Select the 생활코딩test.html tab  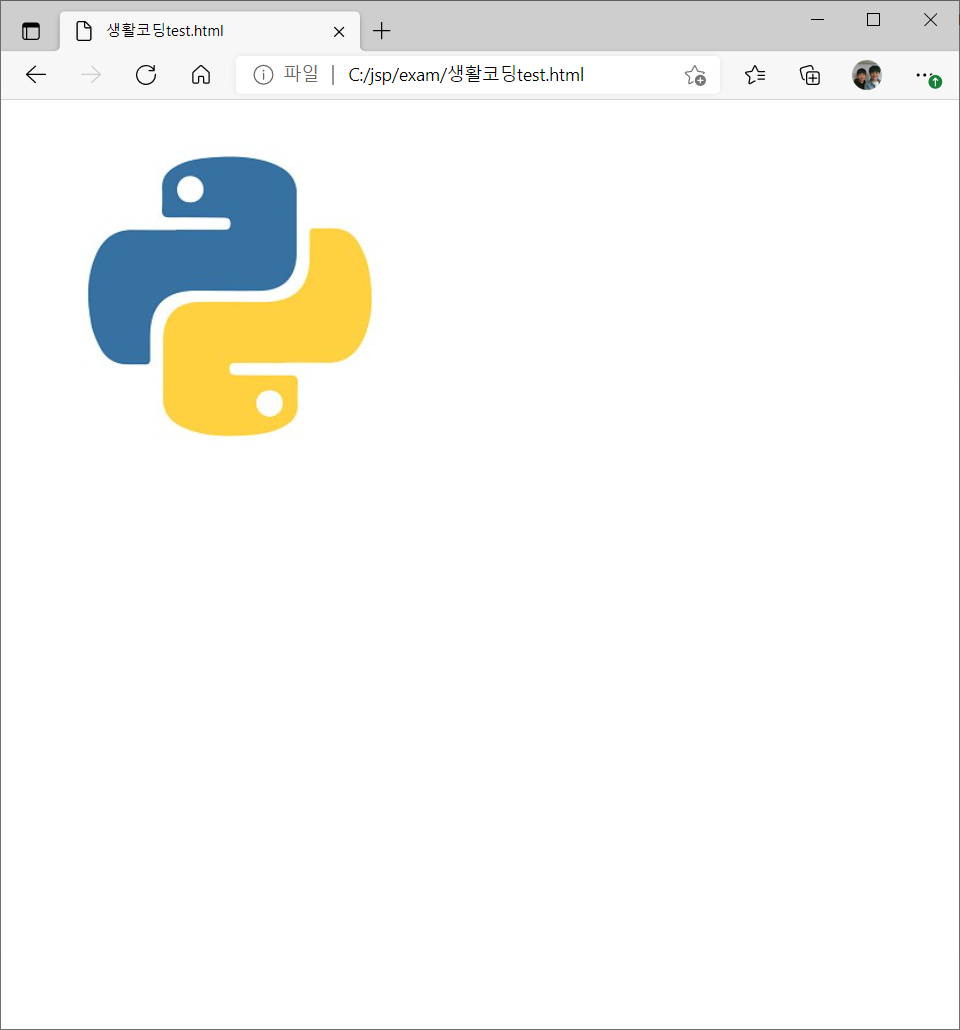[210, 31]
